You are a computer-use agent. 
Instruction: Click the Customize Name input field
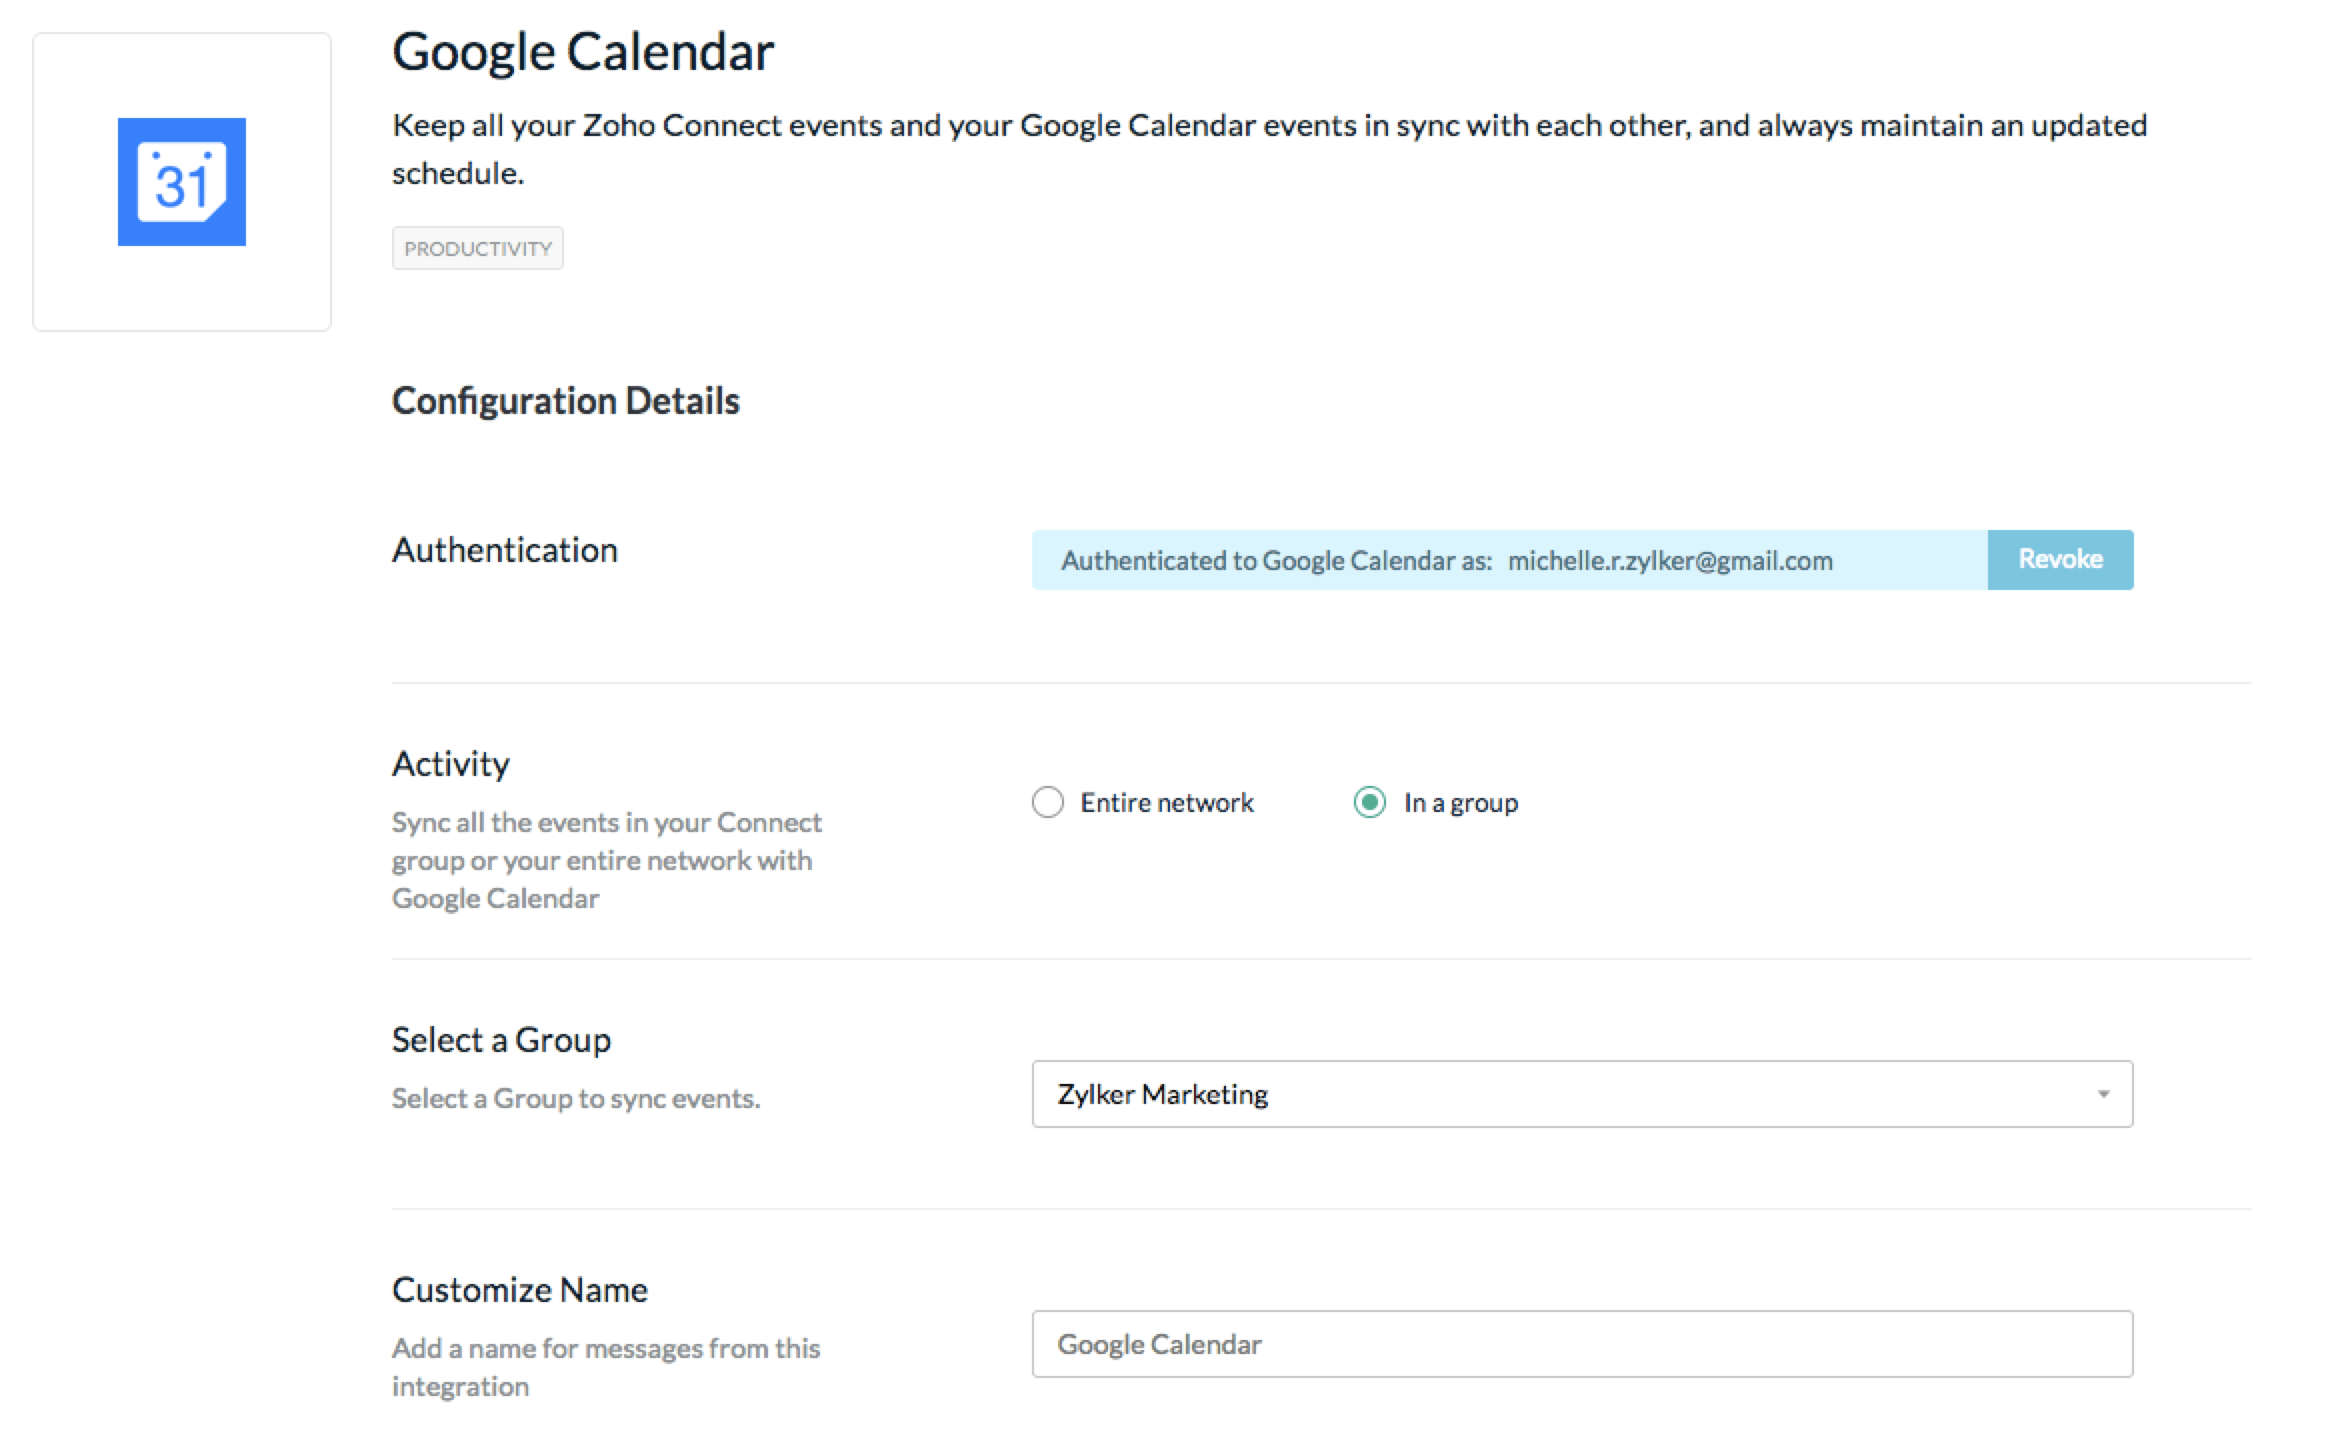[1581, 1344]
